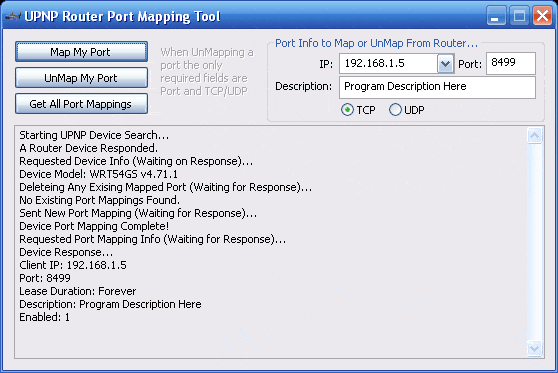Click the Description input field
This screenshot has width=558, height=373.
click(x=437, y=87)
